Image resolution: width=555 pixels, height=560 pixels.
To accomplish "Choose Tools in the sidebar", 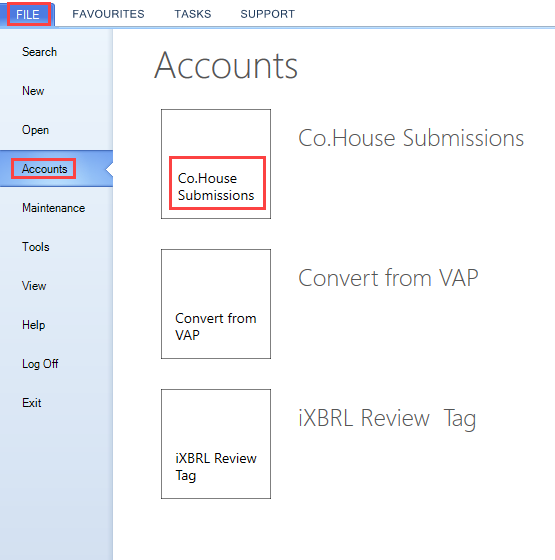I will 36,247.
